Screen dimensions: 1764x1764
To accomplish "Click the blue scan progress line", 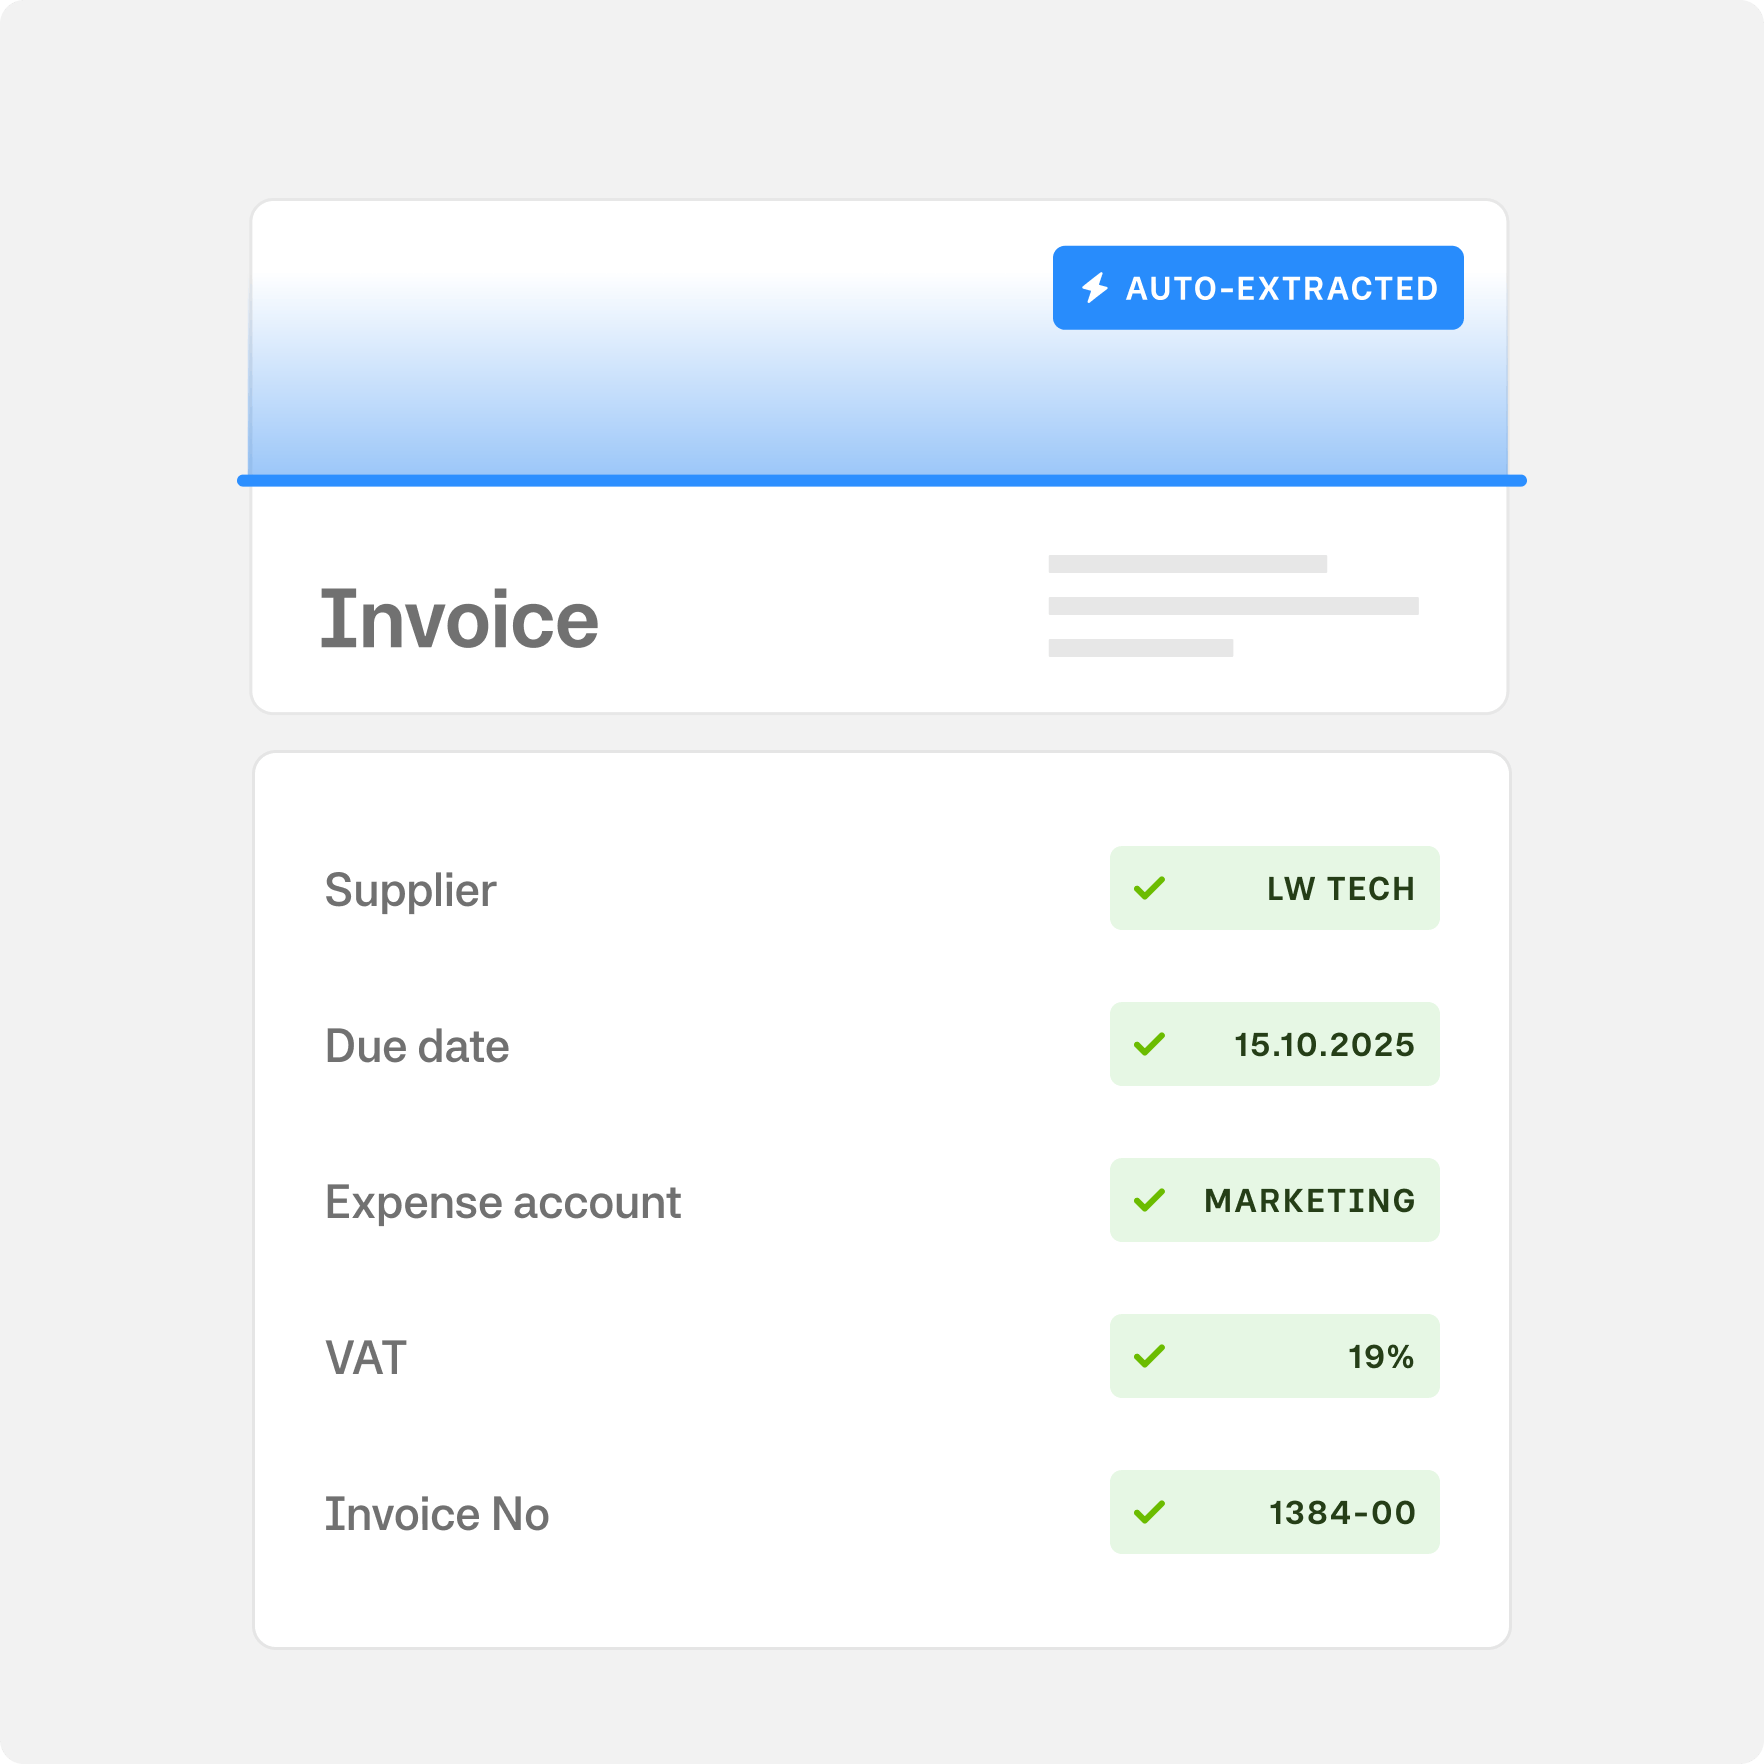I will tap(881, 481).
